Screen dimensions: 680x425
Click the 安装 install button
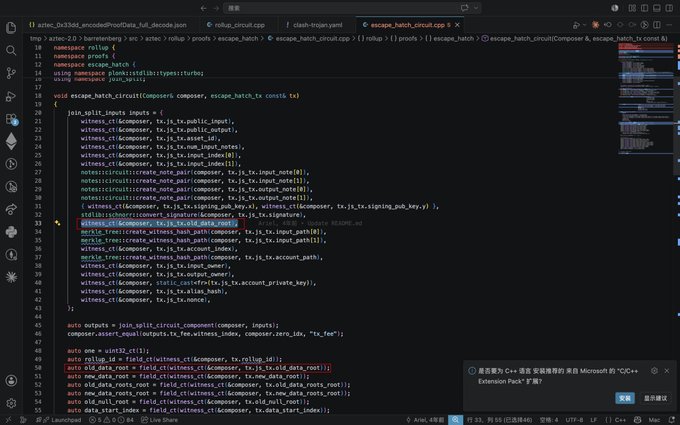pos(625,398)
